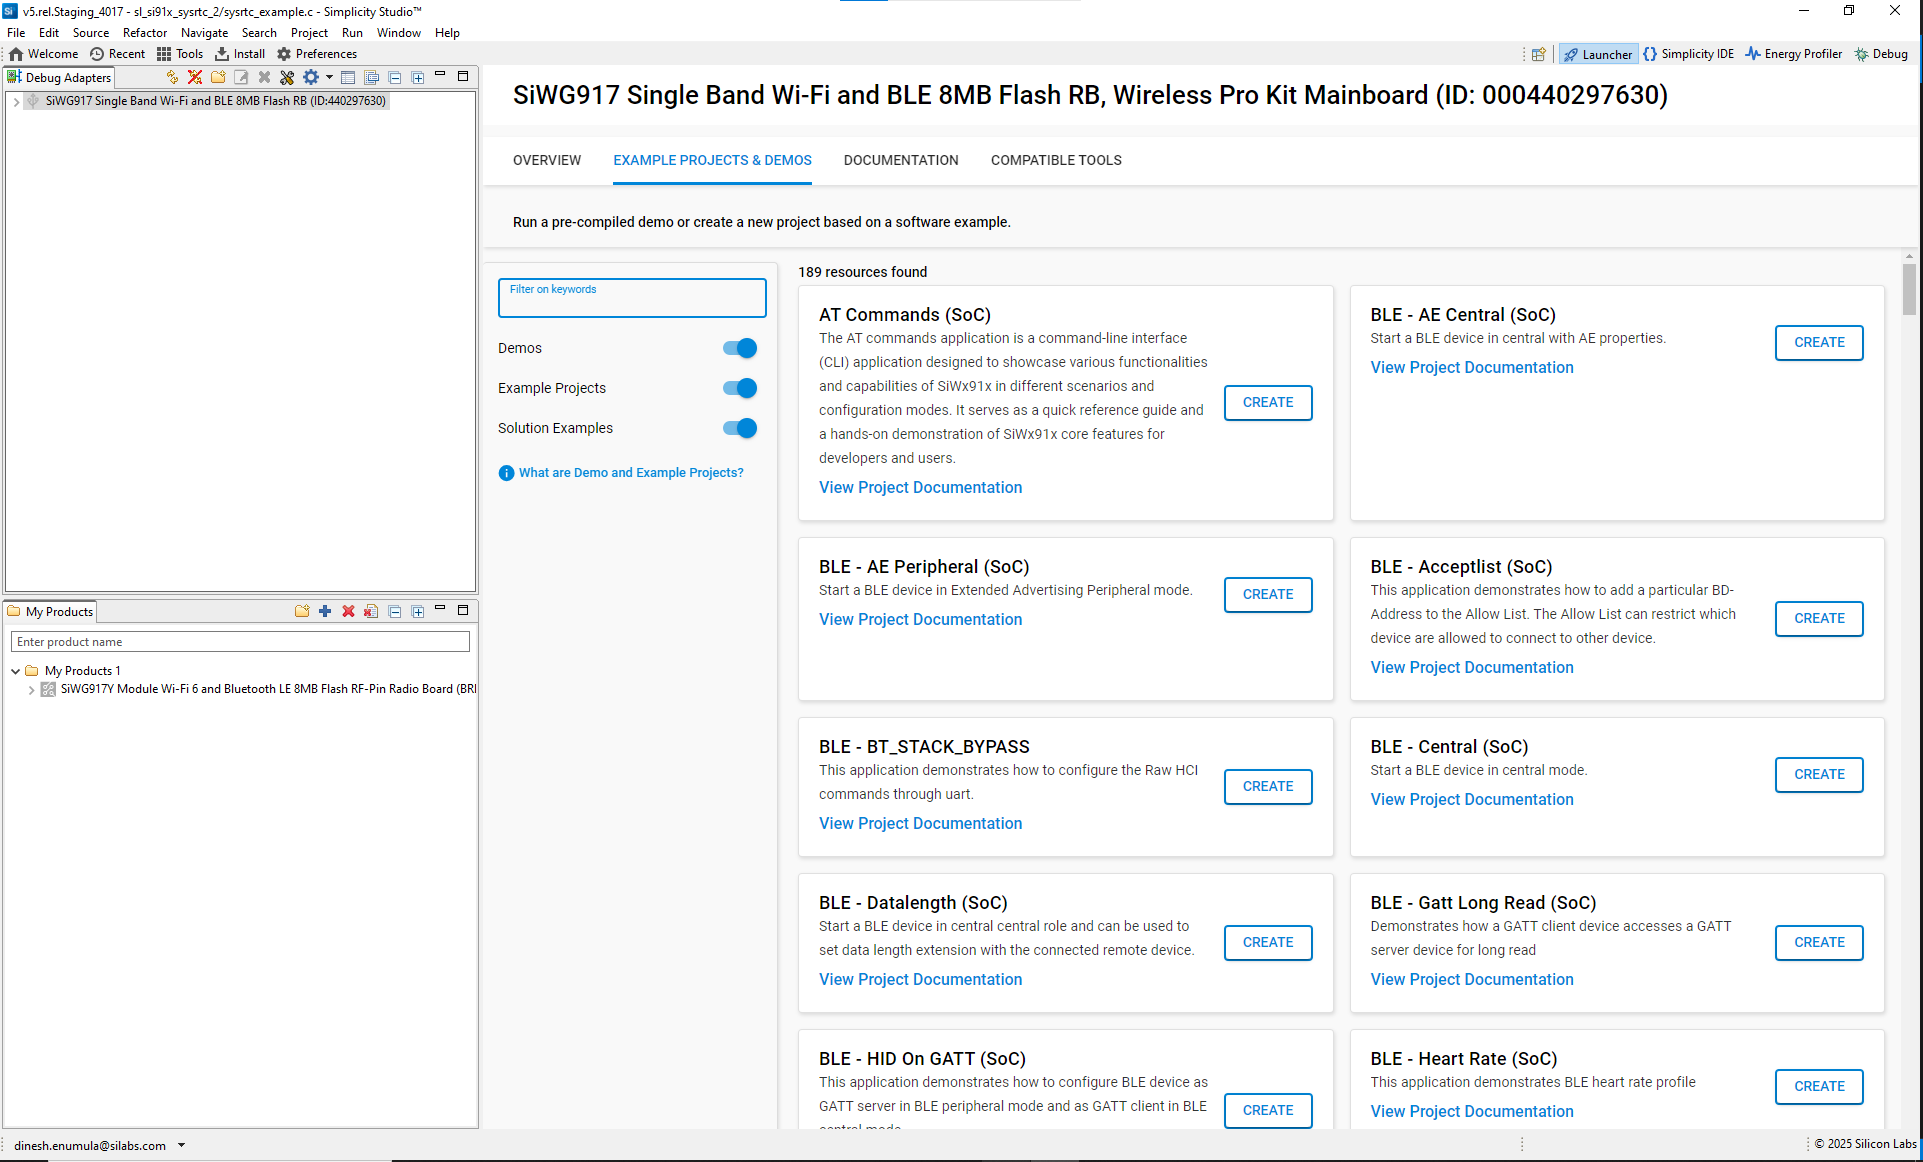Click red X delete icon in My Products

(x=348, y=611)
